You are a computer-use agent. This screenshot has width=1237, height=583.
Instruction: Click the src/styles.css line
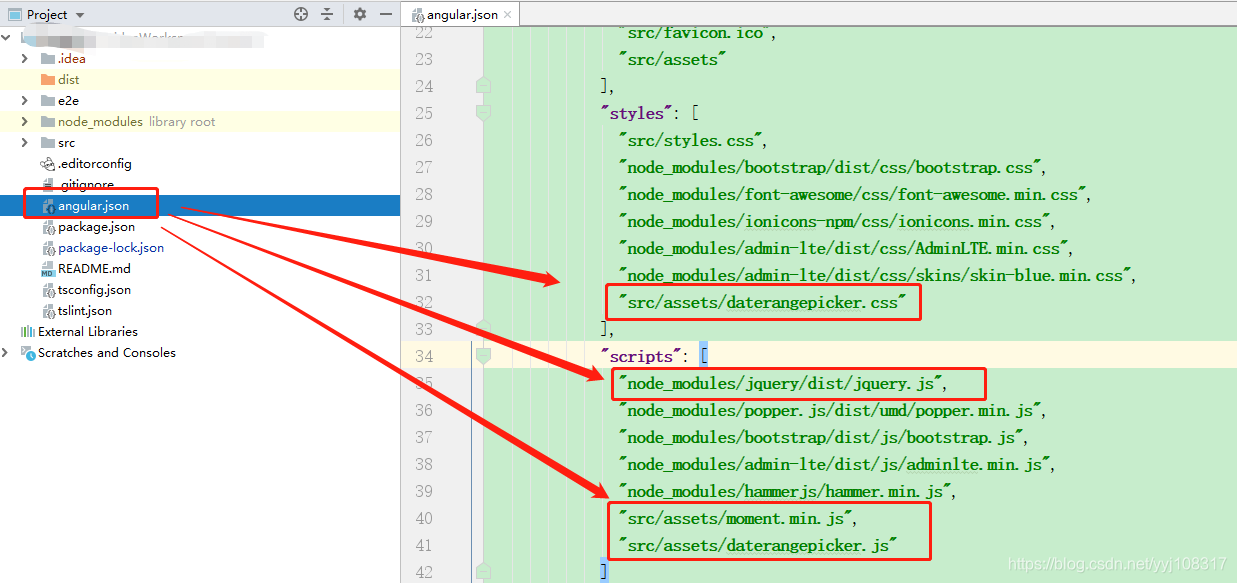(x=692, y=140)
